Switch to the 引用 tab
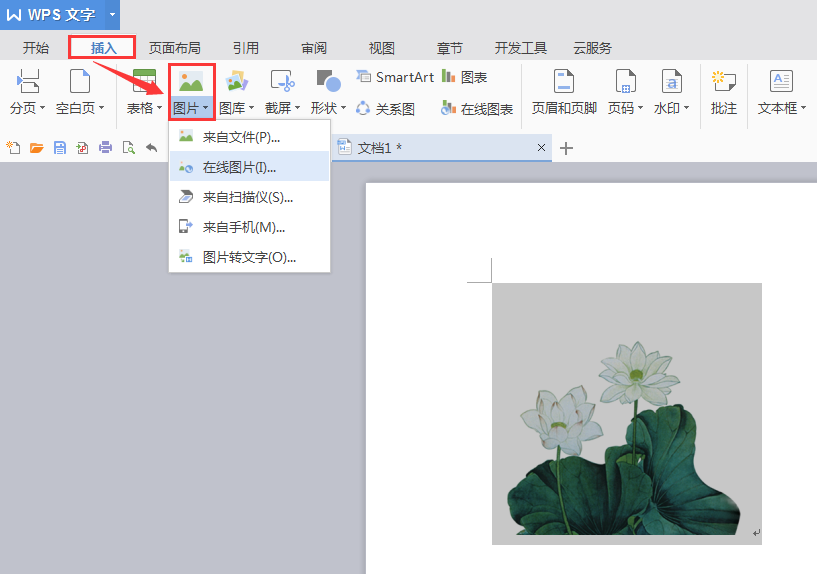 [246, 48]
